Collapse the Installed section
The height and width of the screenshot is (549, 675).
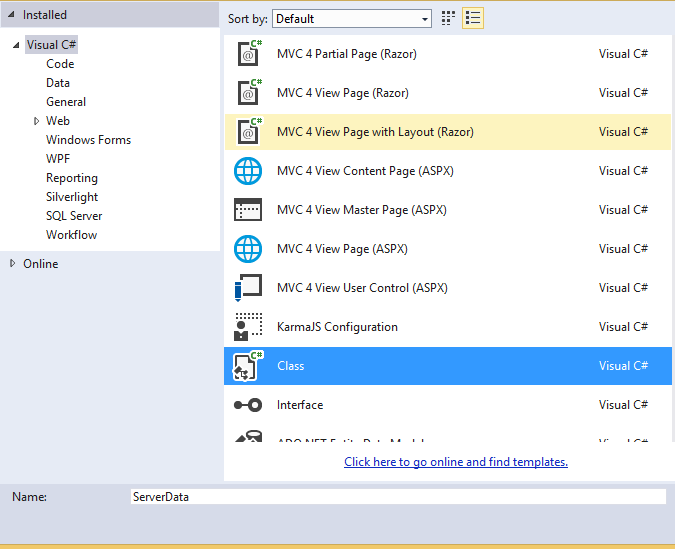pyautogui.click(x=12, y=16)
